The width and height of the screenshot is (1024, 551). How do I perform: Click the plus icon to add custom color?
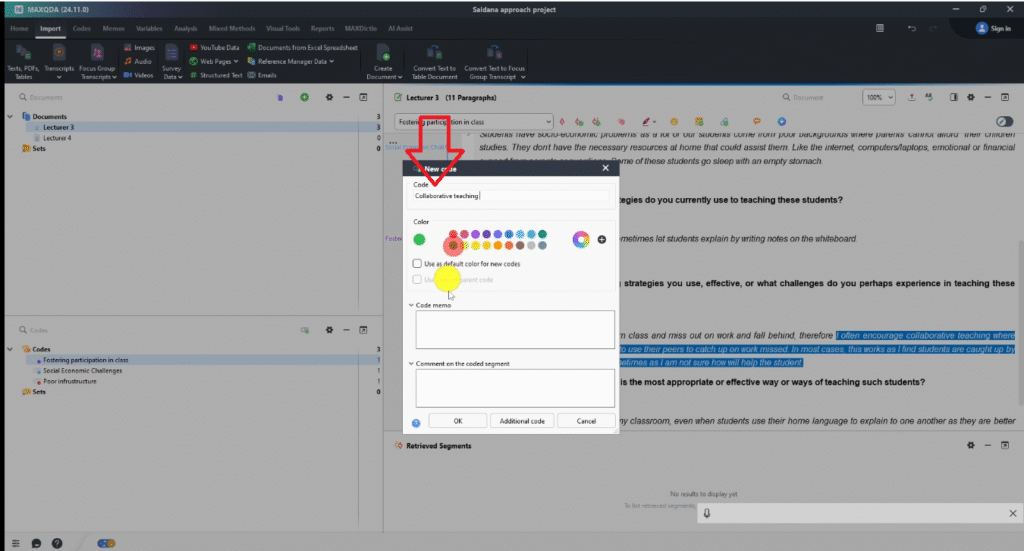602,239
